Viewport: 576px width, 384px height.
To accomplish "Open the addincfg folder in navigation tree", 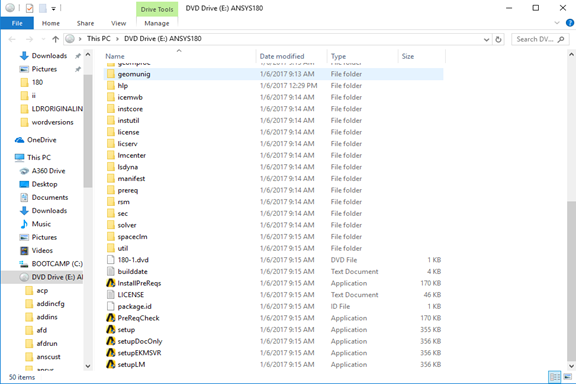I will click(x=45, y=304).
